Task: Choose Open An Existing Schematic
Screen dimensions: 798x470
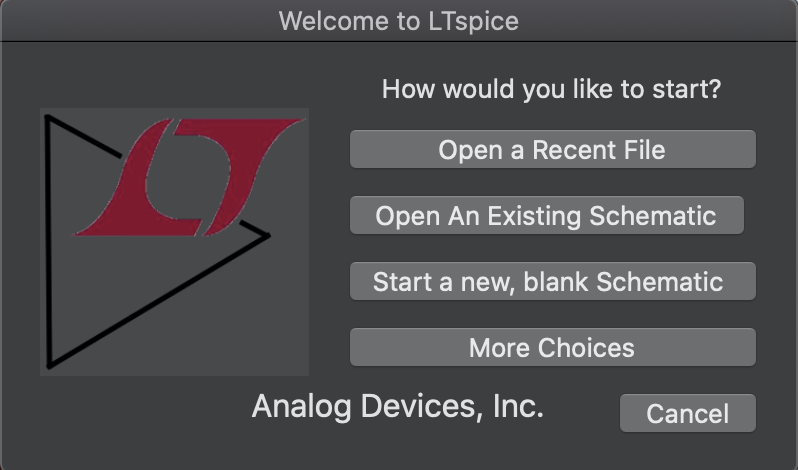Action: click(x=547, y=215)
